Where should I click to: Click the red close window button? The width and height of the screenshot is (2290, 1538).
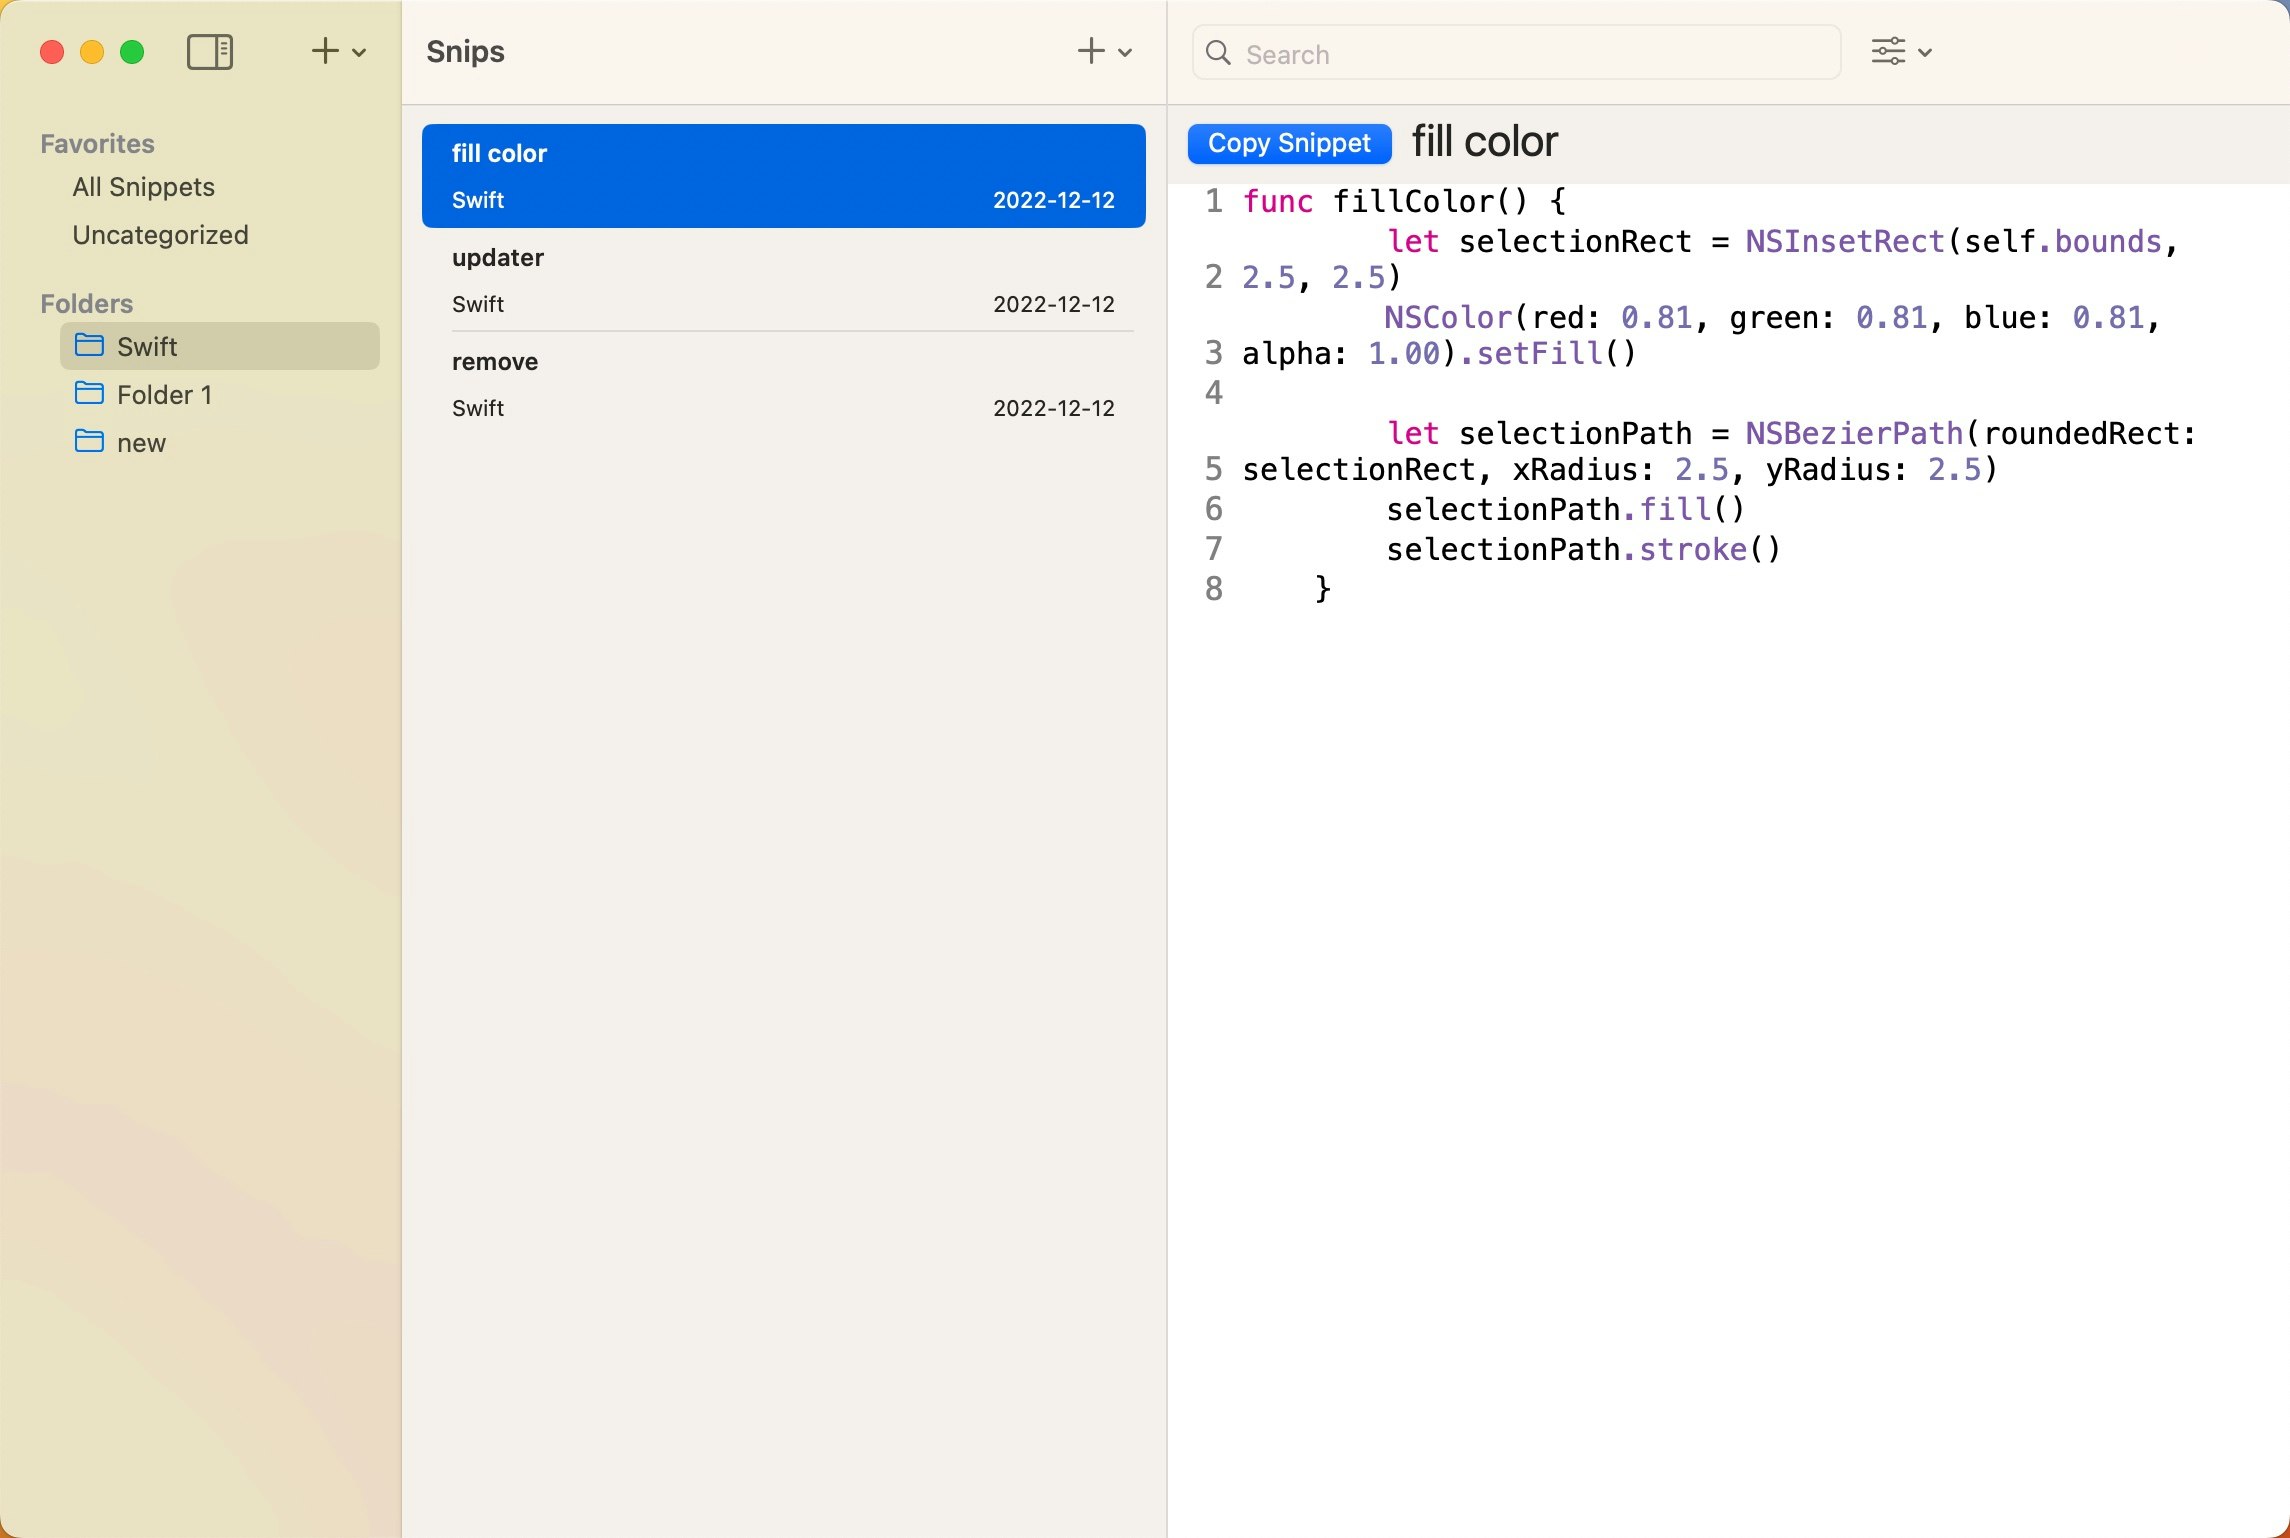point(52,52)
